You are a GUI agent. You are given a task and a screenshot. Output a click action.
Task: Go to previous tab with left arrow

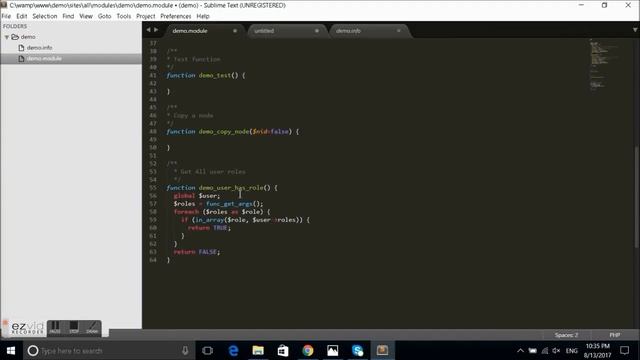coord(148,30)
